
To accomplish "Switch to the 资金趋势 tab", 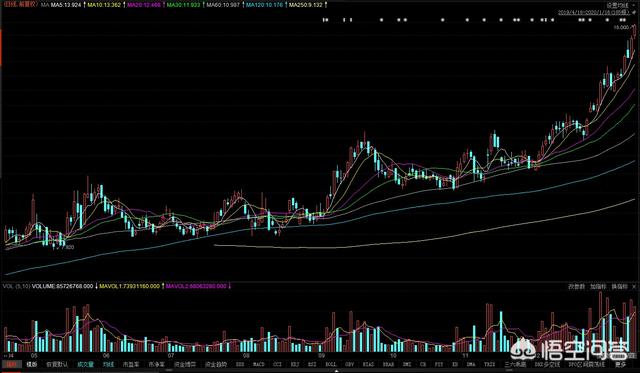I will tap(216, 364).
